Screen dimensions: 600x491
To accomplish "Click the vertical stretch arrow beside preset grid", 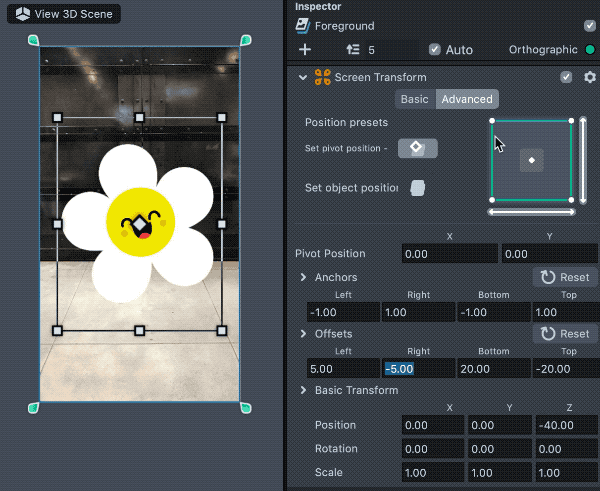I will tap(583, 160).
